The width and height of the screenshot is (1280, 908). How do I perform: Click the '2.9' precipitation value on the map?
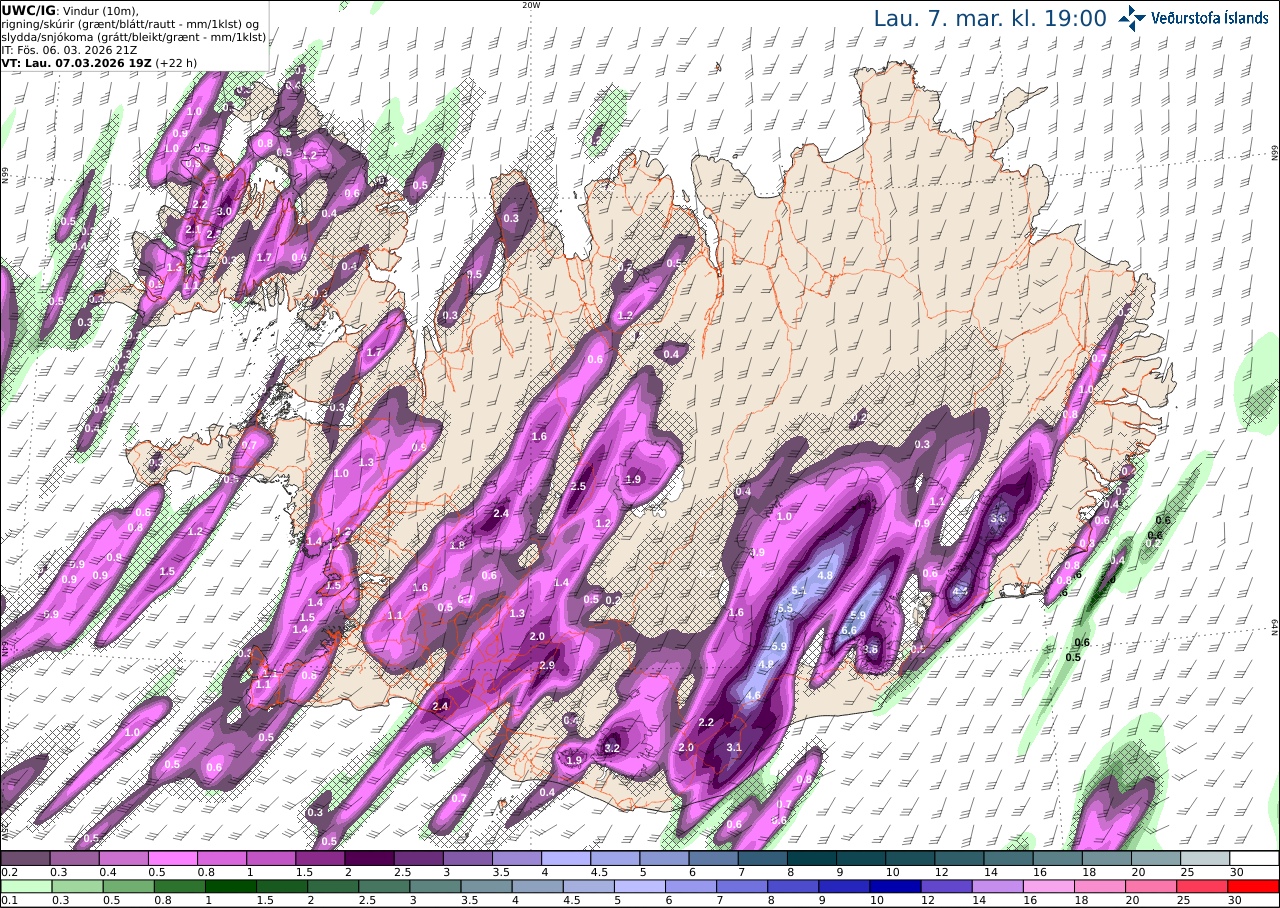[547, 665]
